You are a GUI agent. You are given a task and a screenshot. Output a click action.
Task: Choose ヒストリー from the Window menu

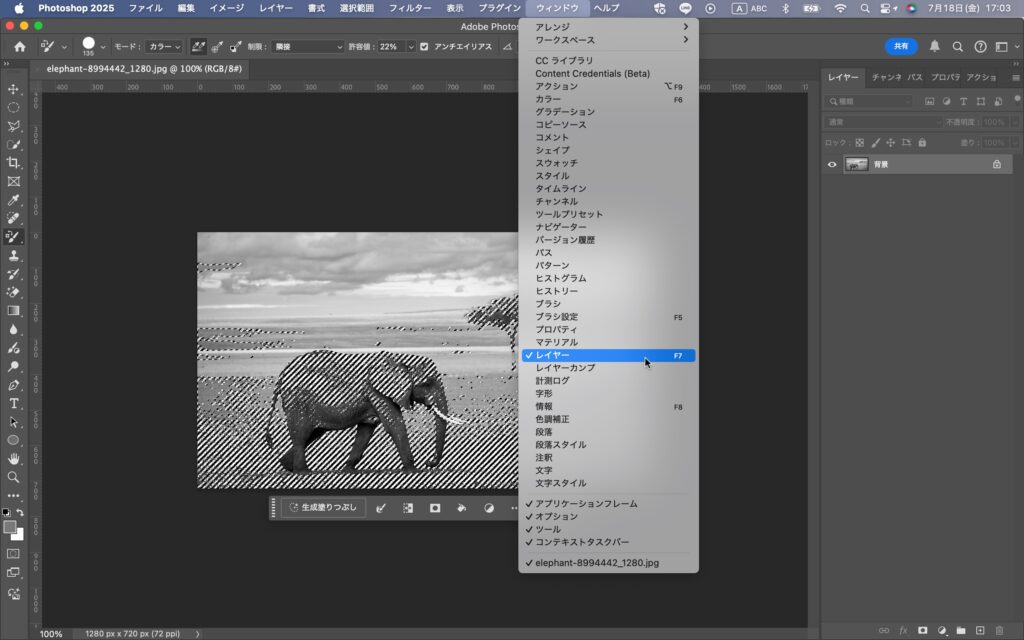point(609,291)
